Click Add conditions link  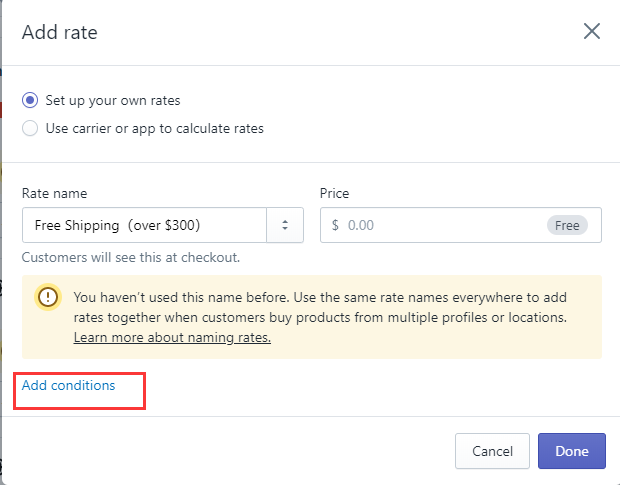(x=69, y=385)
